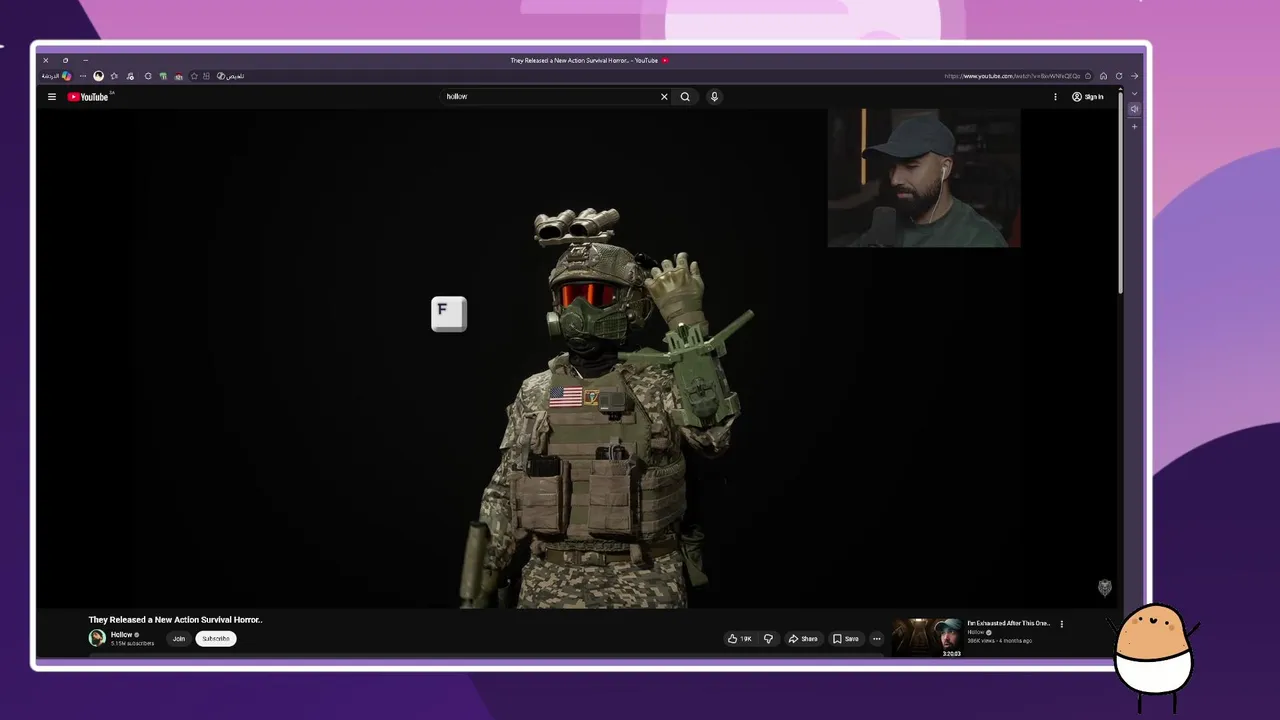Viewport: 1280px width, 720px height.
Task: Sign in to YouTube
Action: [1088, 97]
